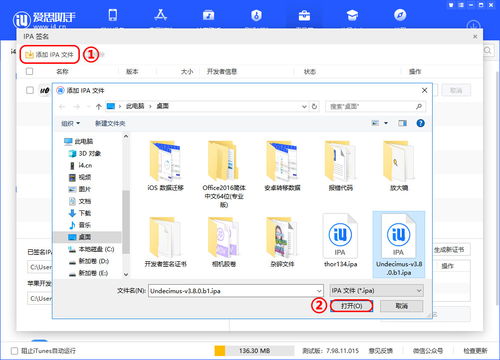Click the search 桌面 input box

[375, 106]
